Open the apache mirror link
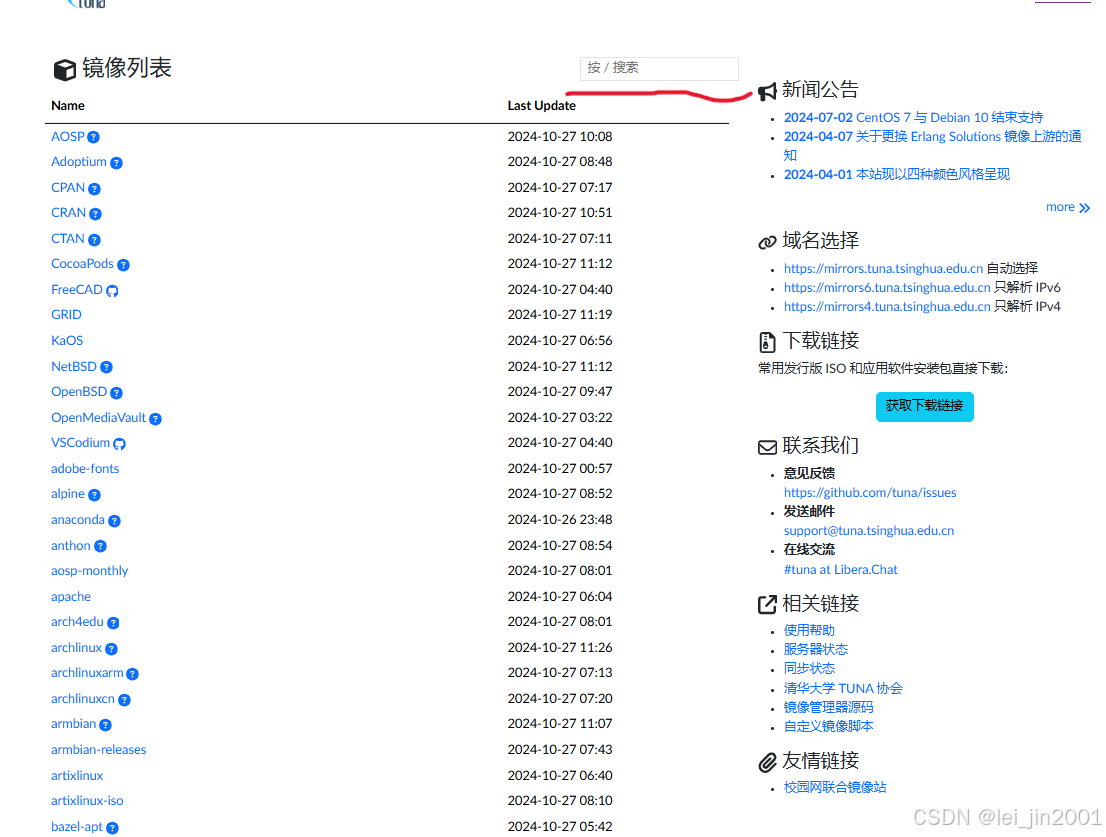 [x=71, y=597]
